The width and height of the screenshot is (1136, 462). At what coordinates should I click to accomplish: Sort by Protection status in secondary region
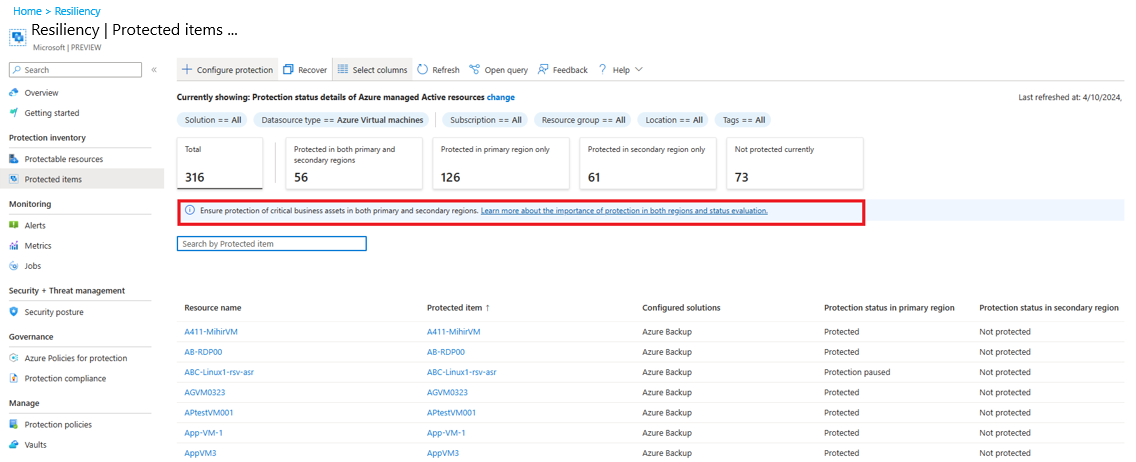click(1049, 308)
